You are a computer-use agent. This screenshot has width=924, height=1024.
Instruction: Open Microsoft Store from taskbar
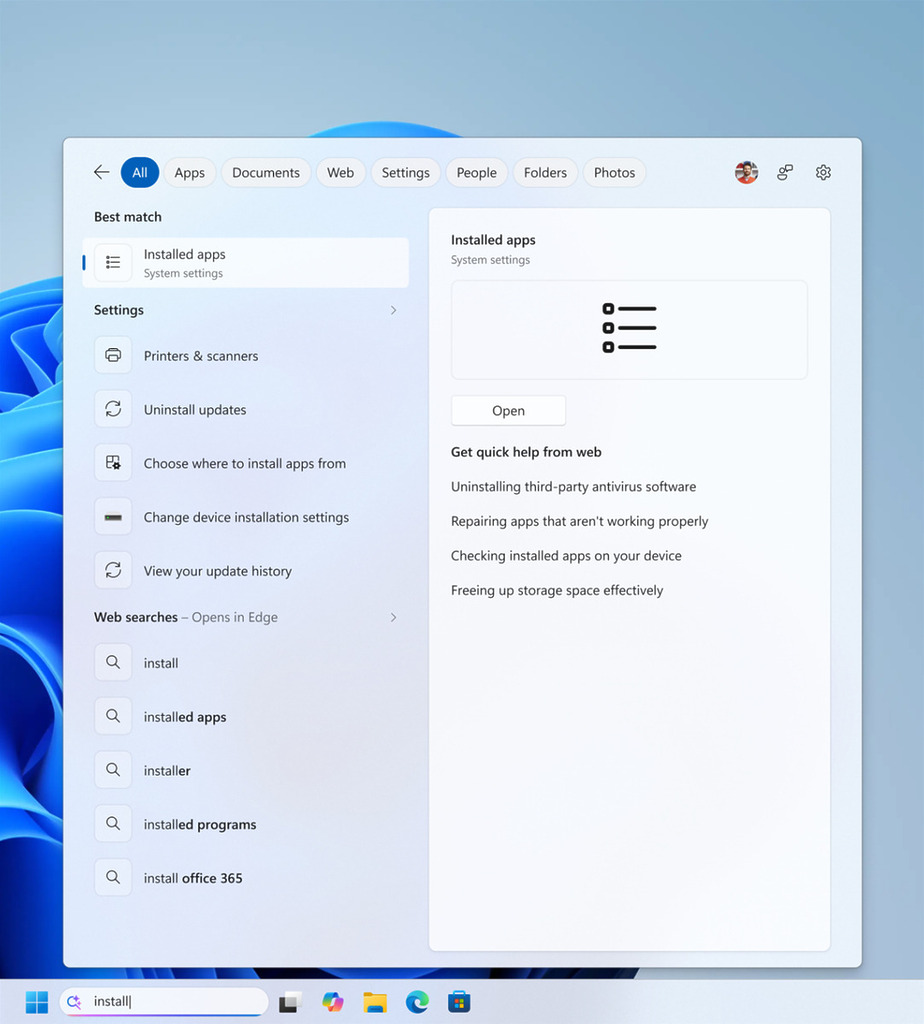tap(459, 1002)
